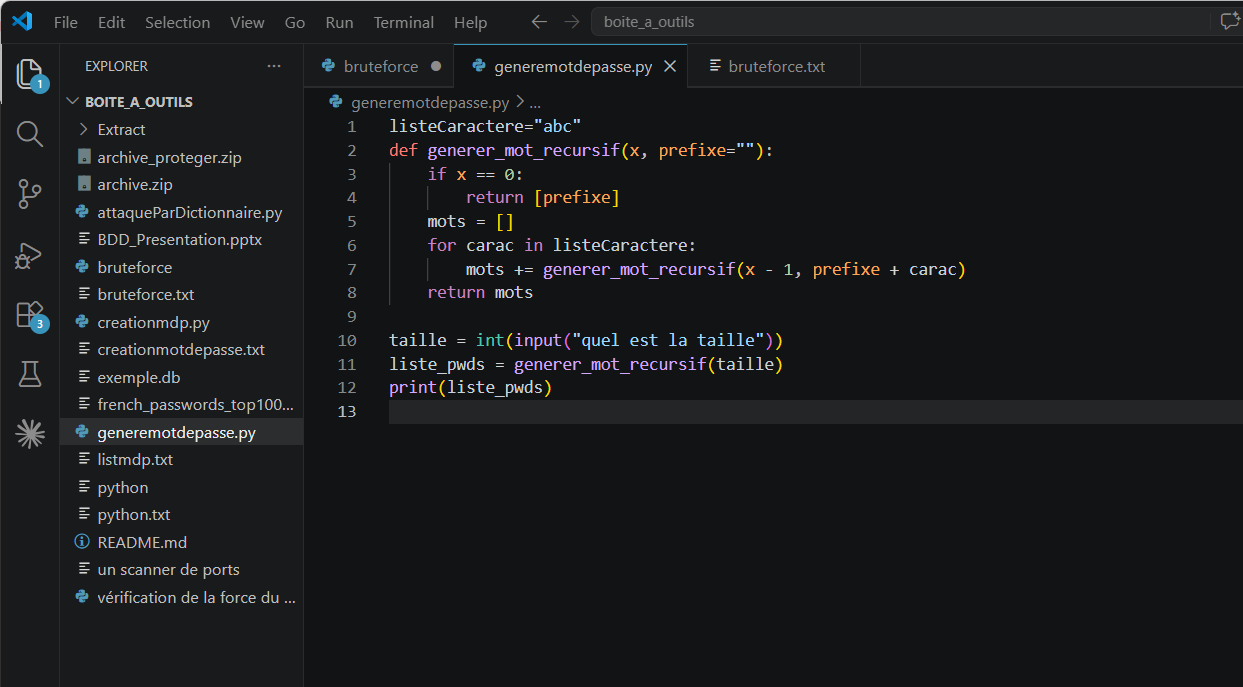The width and height of the screenshot is (1243, 687).
Task: Open BDD_Presentation.pptx file
Action: point(181,239)
